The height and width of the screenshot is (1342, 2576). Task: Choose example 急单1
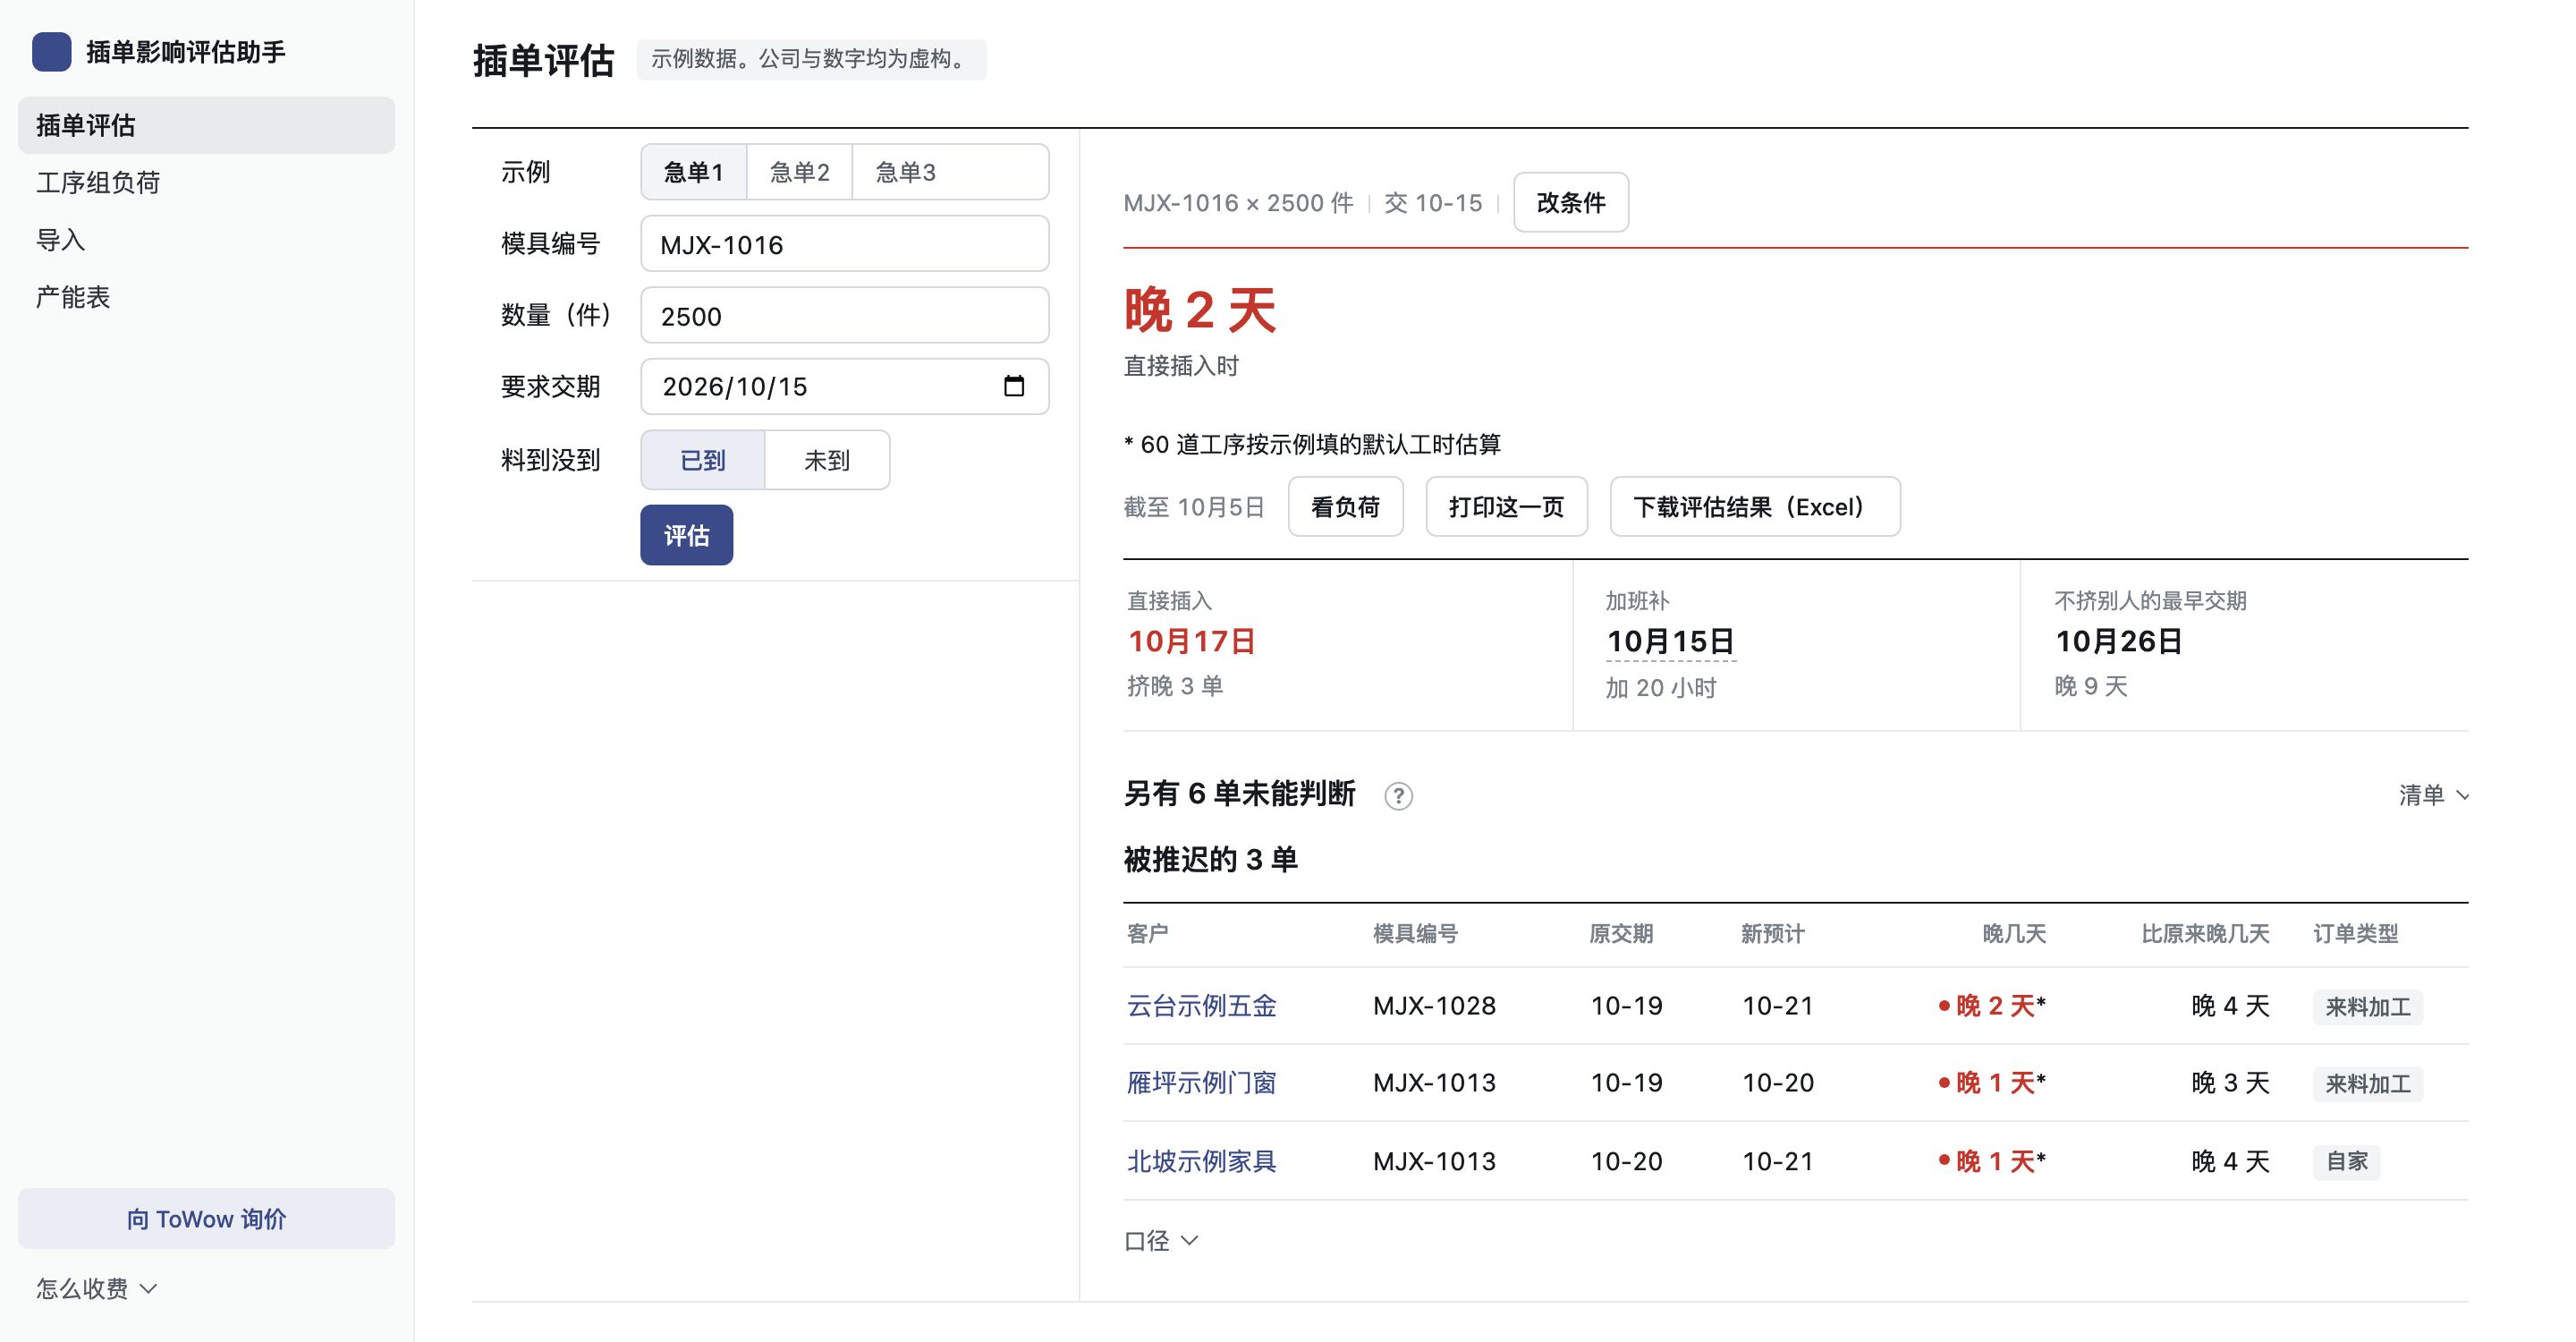point(694,172)
